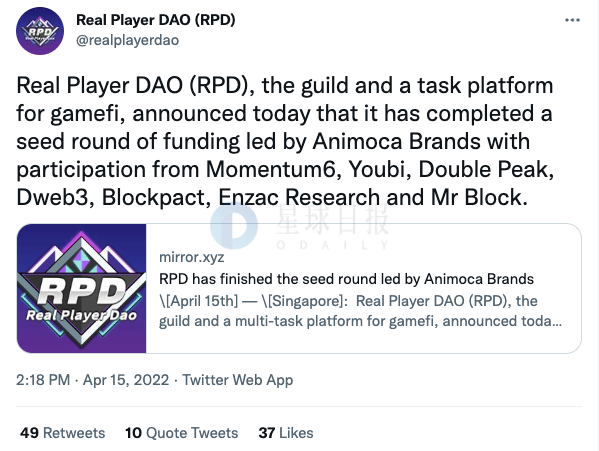
Task: Click the tweet text mentioning Animoca Brands
Action: tap(273, 141)
